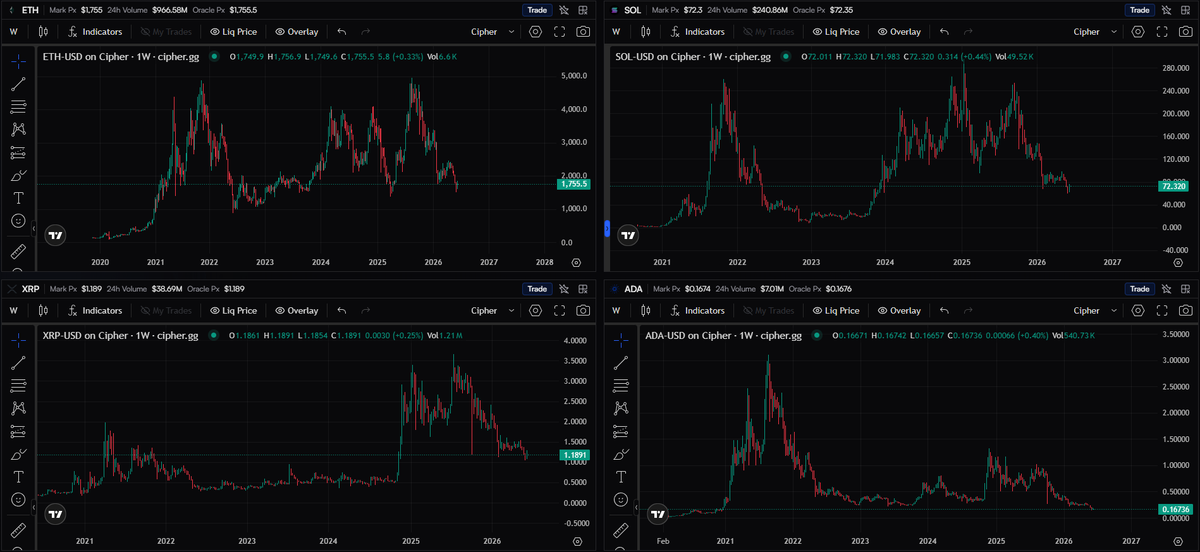Toggle Overlay visibility on SOL chart

click(899, 32)
